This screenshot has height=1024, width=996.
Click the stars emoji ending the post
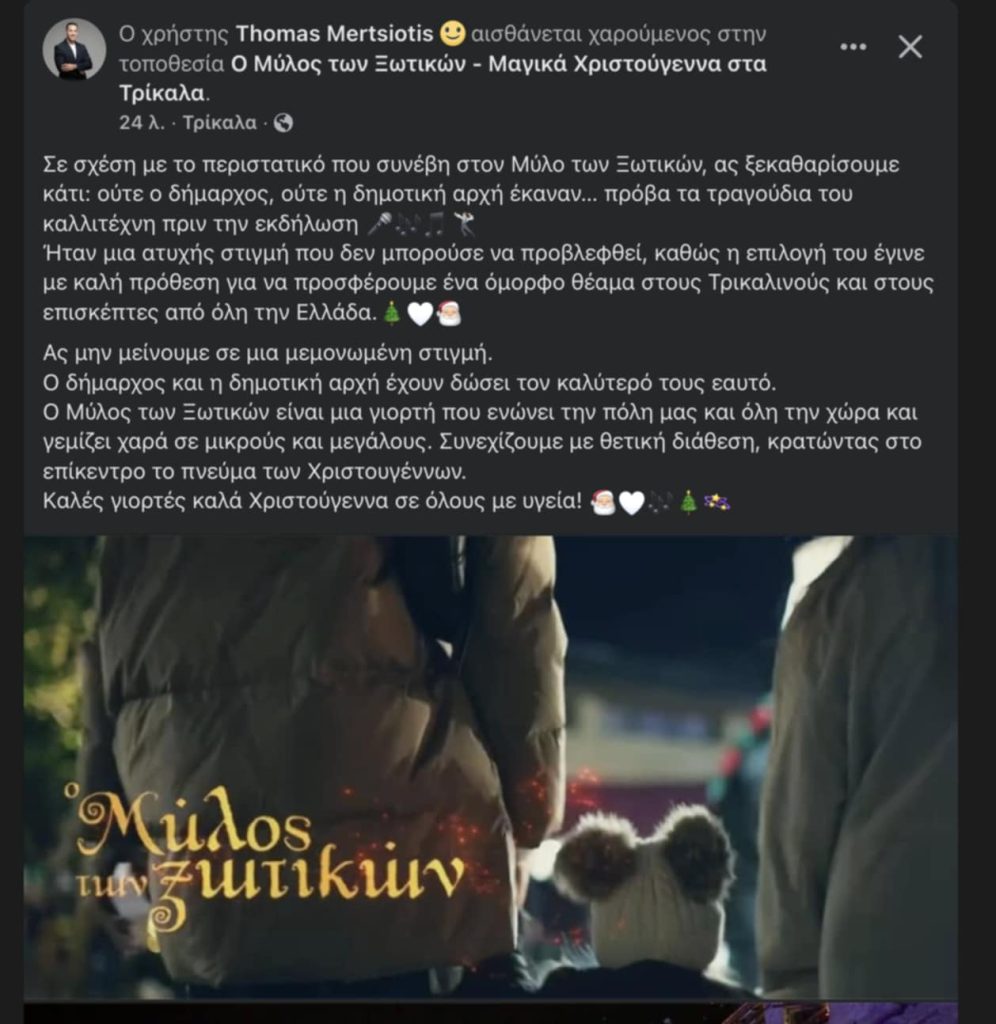pyautogui.click(x=716, y=502)
